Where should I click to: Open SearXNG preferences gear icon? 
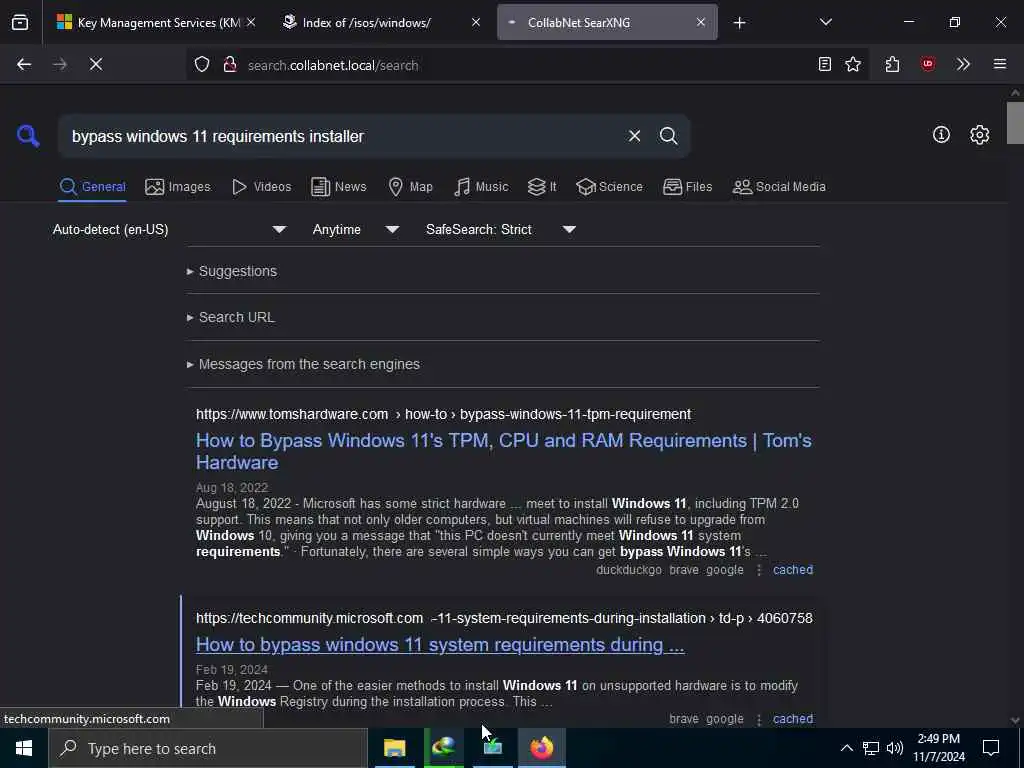979,135
